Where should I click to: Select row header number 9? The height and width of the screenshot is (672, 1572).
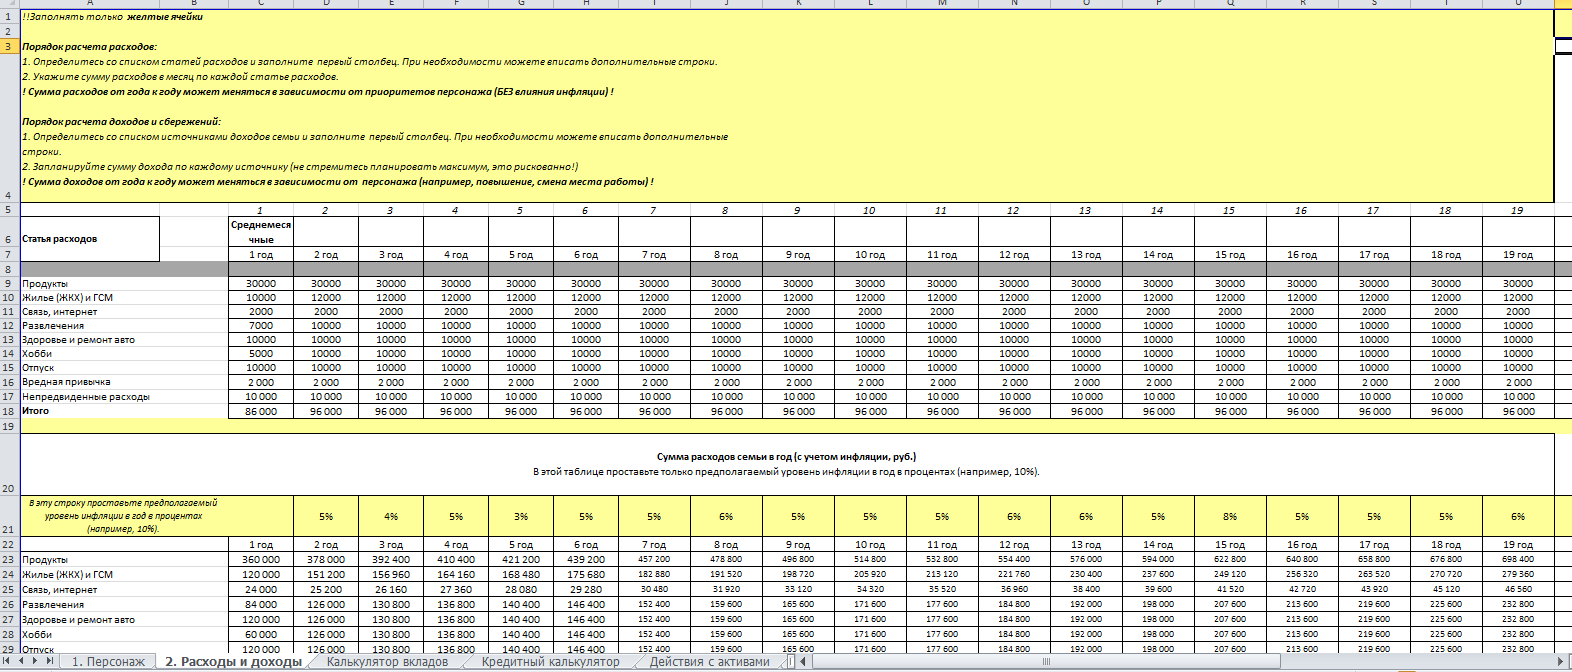tap(9, 283)
